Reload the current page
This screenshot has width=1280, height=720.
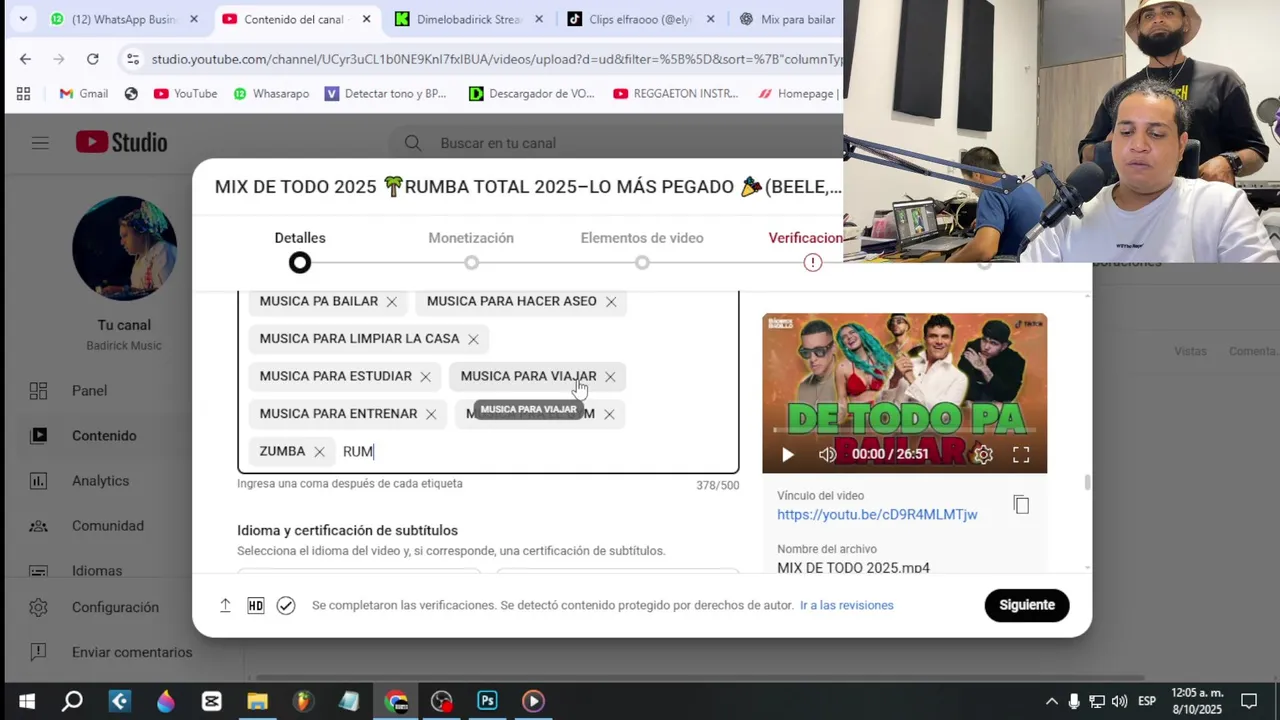pyautogui.click(x=92, y=59)
